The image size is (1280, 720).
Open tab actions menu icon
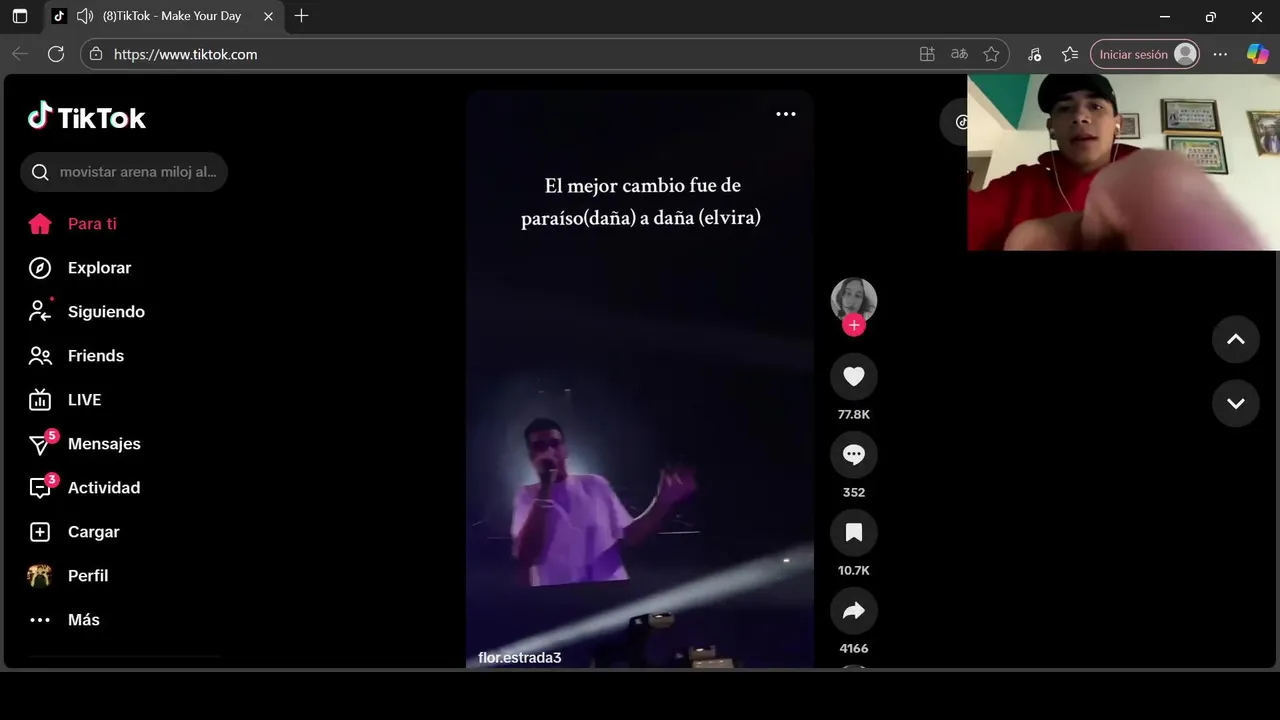[20, 16]
